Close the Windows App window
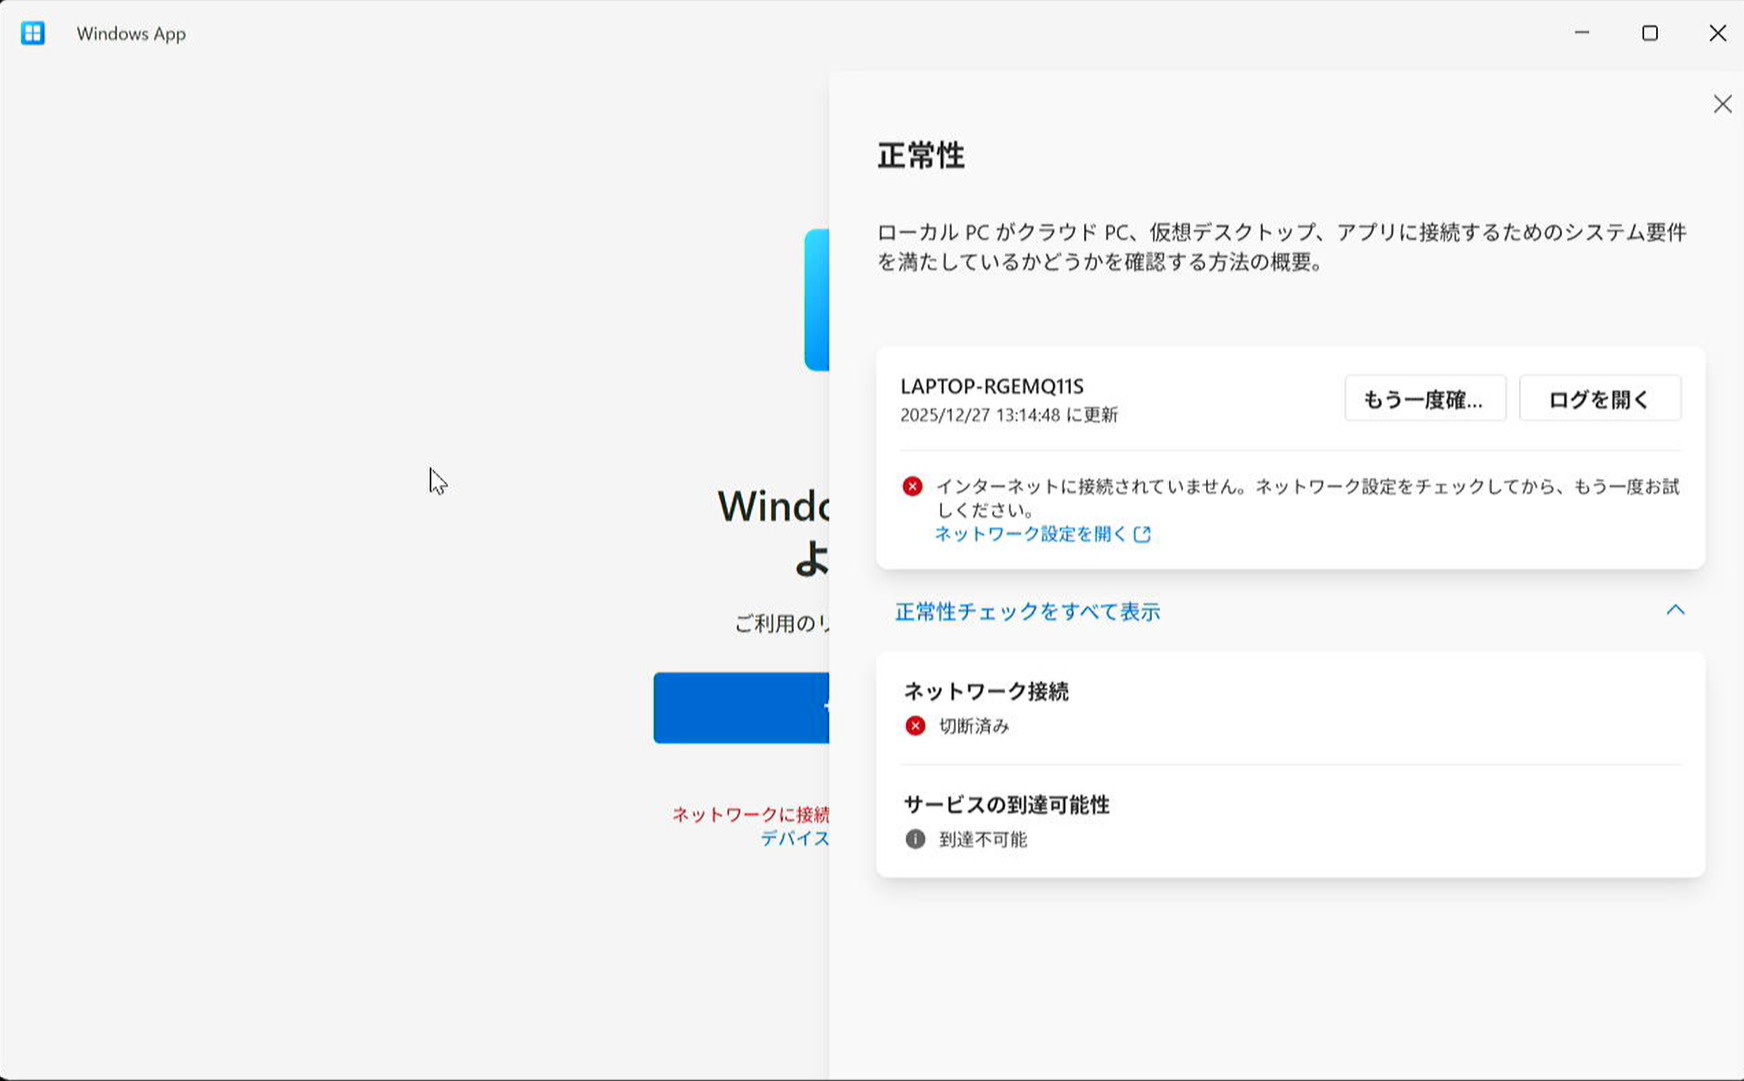The width and height of the screenshot is (1744, 1081). [x=1718, y=33]
